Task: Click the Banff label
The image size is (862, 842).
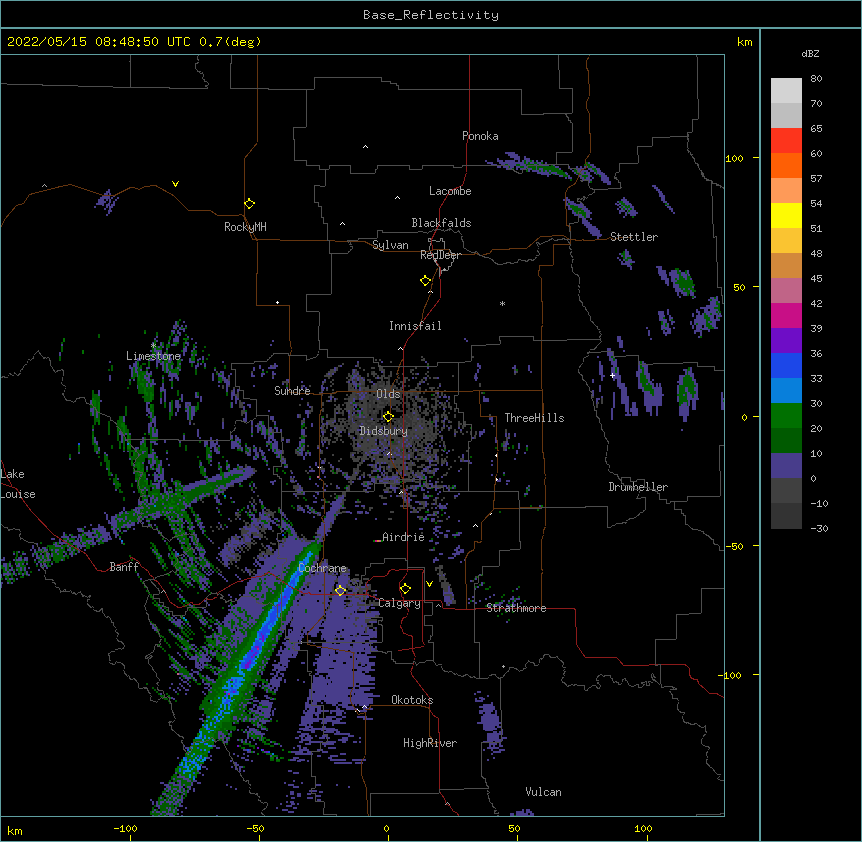Action: (124, 567)
